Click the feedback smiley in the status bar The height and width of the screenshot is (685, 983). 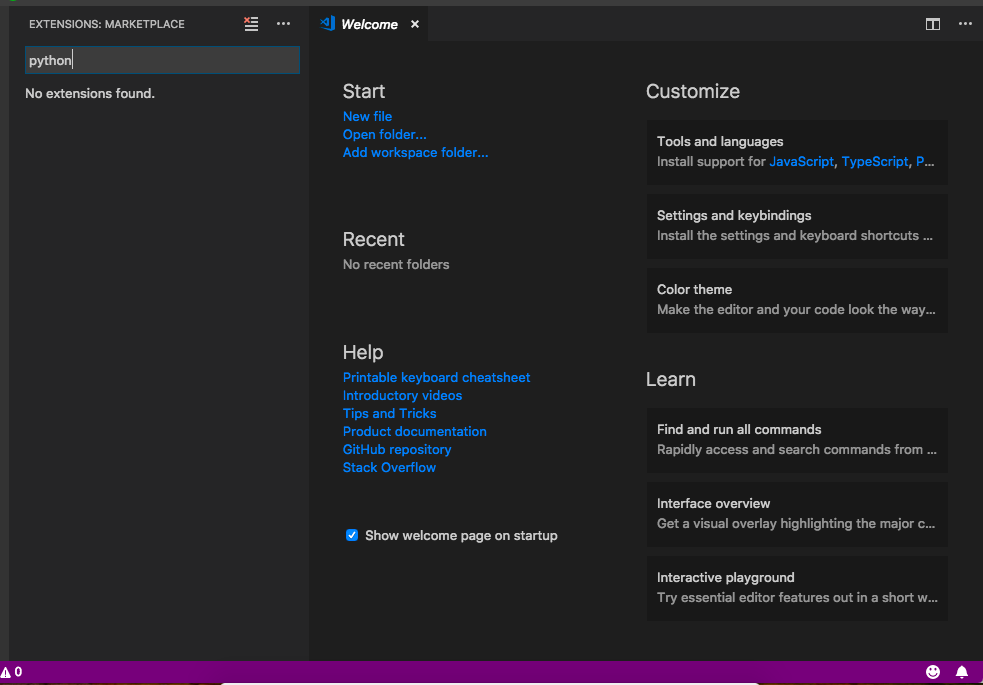tap(933, 671)
